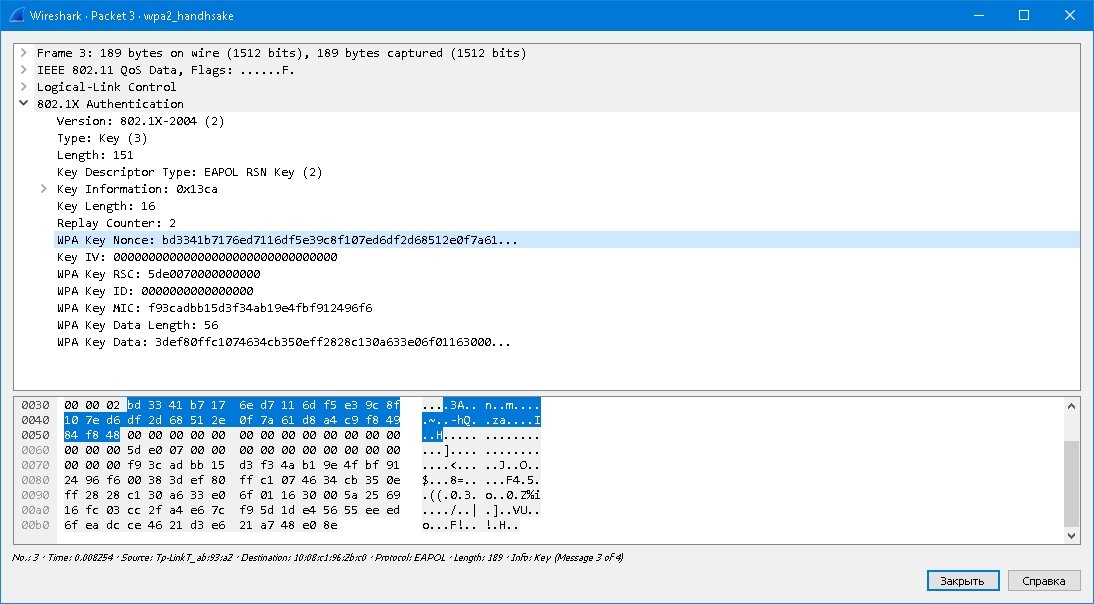This screenshot has height=604, width=1094.
Task: Click offset 0040 in hex dump
Action: tap(36, 420)
